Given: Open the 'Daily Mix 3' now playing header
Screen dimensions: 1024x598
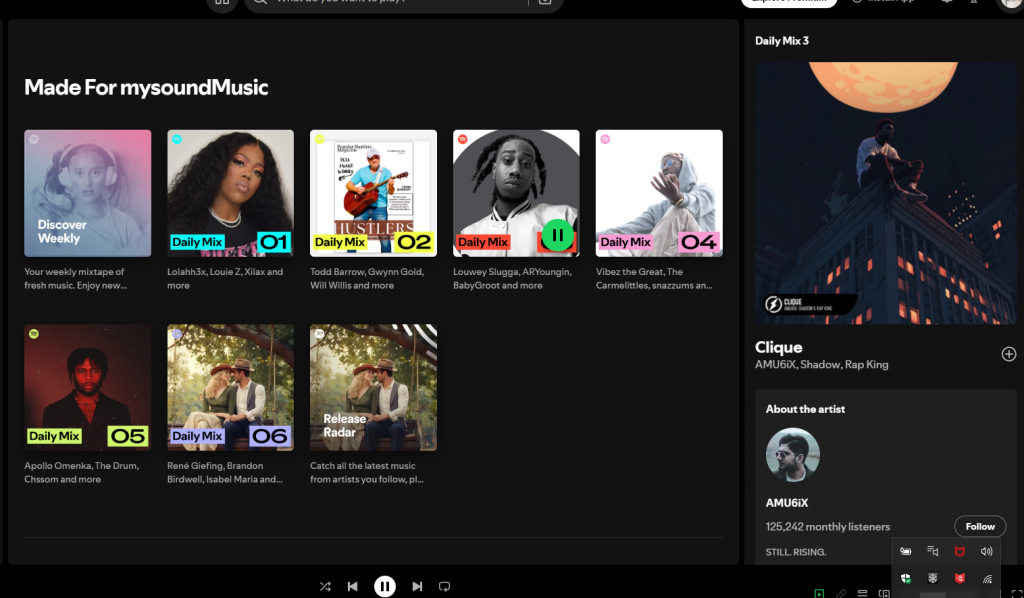Looking at the screenshot, I should [782, 40].
